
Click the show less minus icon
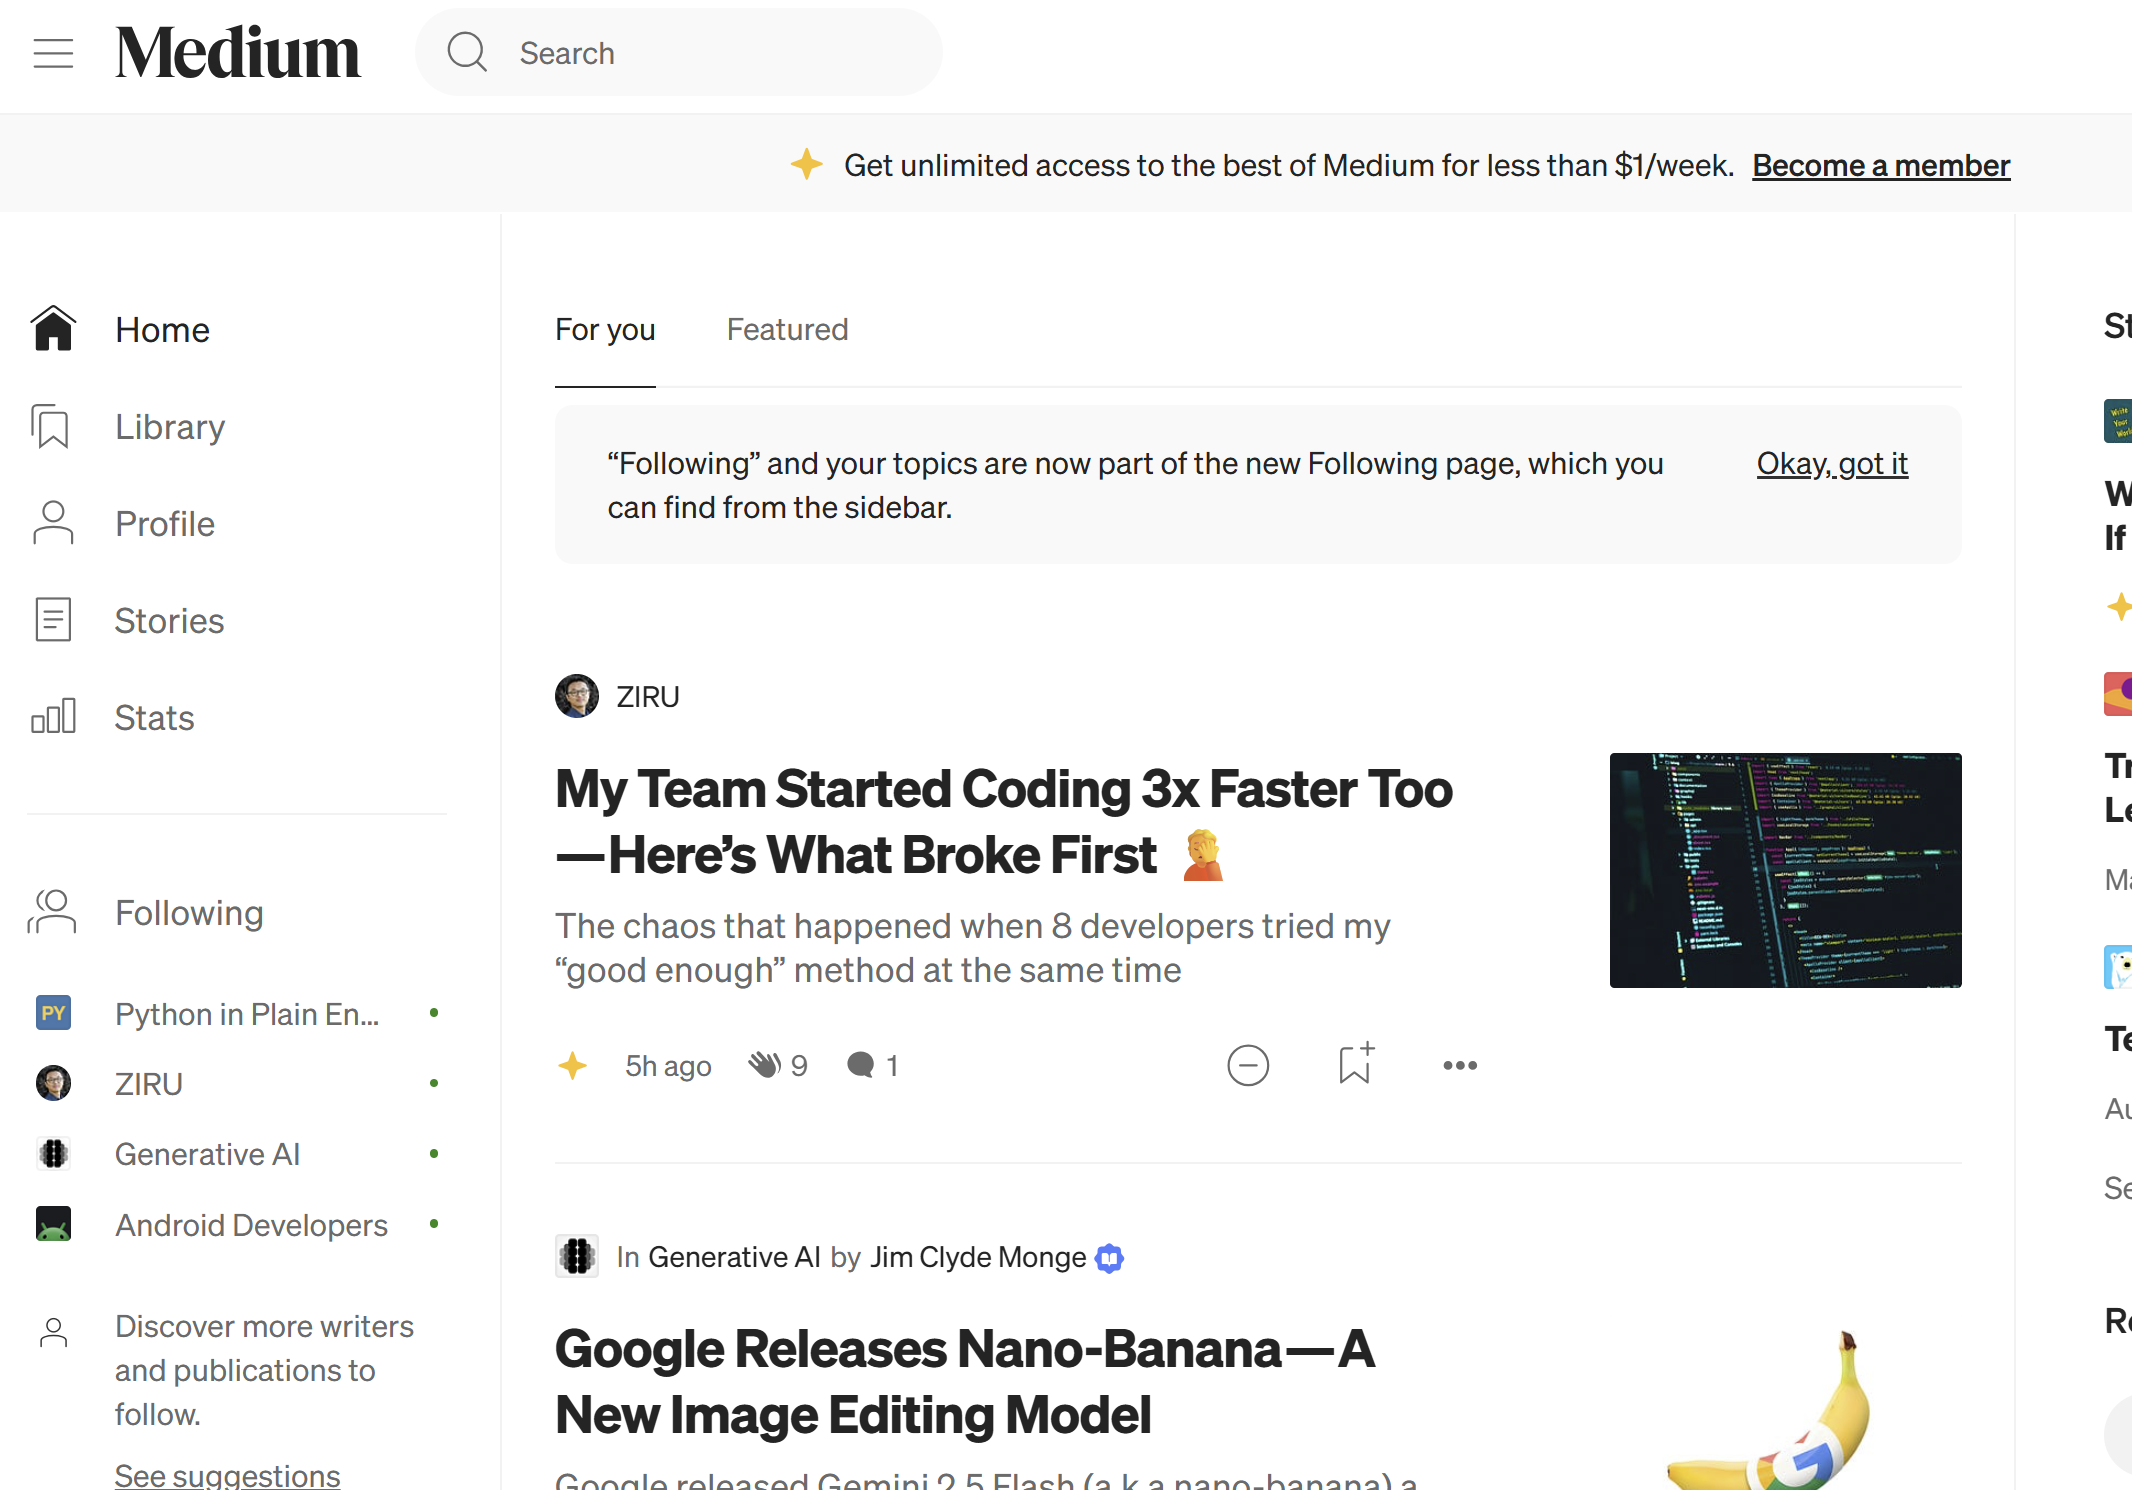pyautogui.click(x=1247, y=1065)
